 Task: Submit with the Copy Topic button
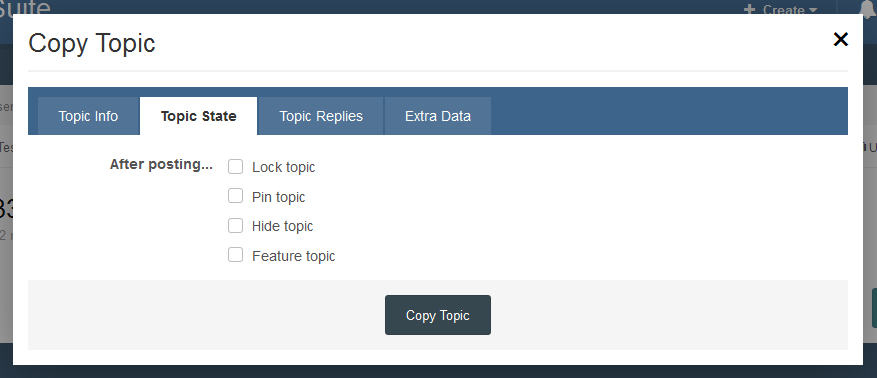pyautogui.click(x=438, y=315)
